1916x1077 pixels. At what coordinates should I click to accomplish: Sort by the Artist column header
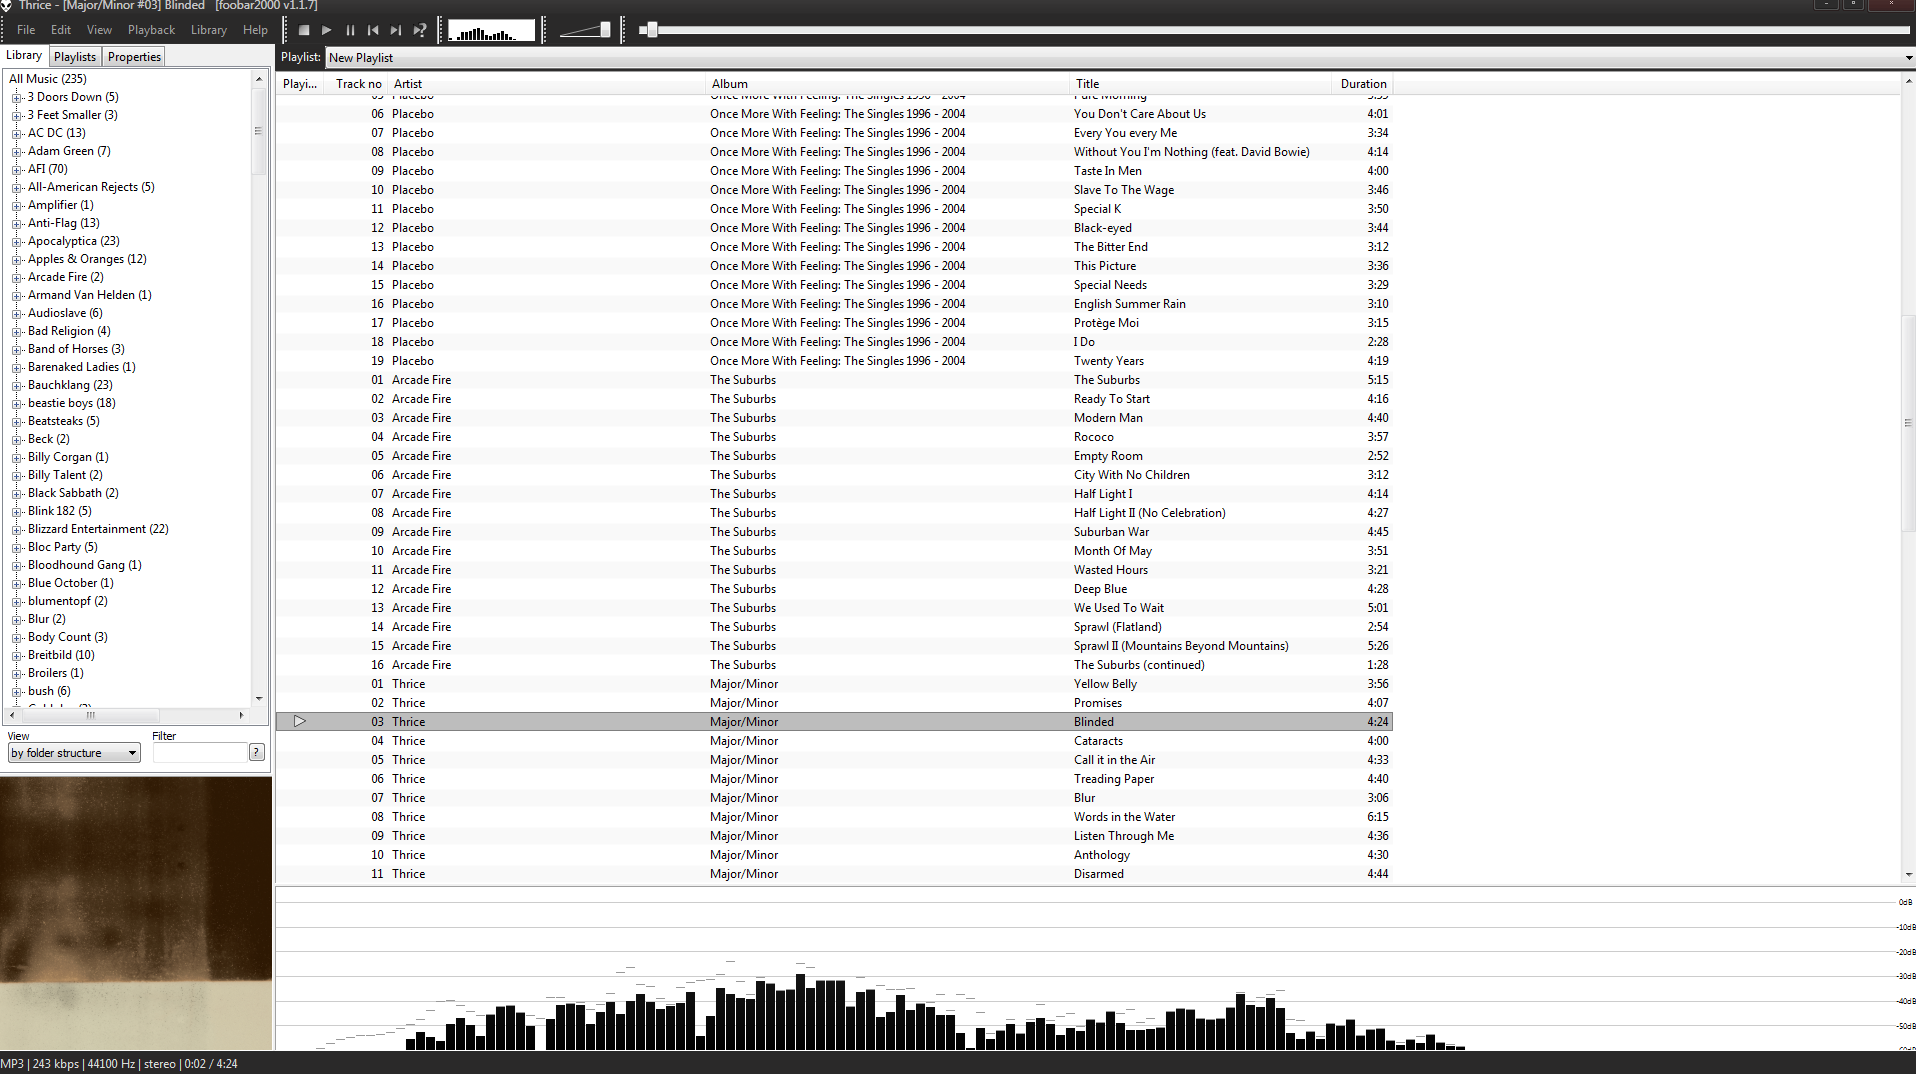[546, 84]
